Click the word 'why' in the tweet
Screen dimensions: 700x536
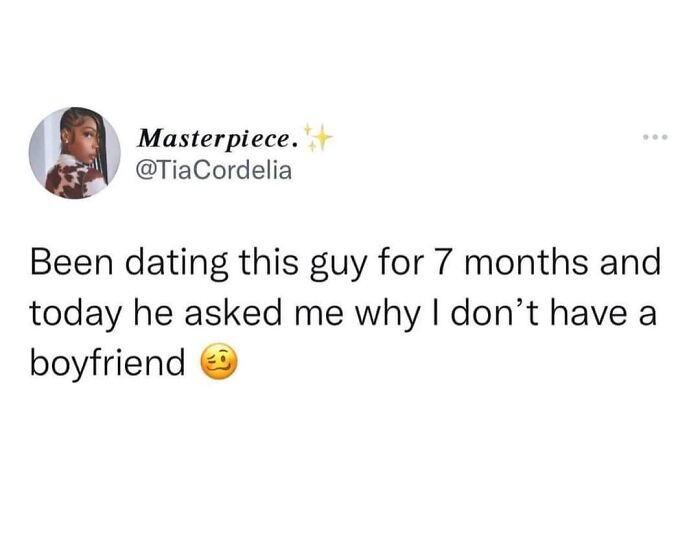coord(387,314)
